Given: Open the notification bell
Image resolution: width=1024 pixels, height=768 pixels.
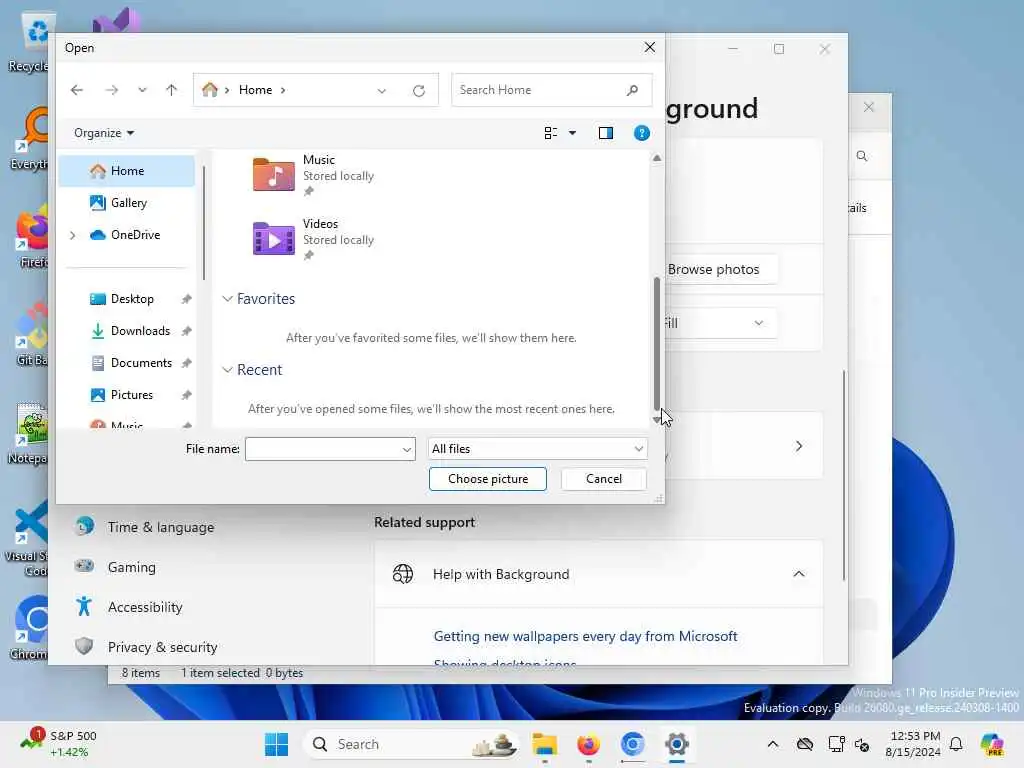Looking at the screenshot, I should pyautogui.click(x=956, y=744).
